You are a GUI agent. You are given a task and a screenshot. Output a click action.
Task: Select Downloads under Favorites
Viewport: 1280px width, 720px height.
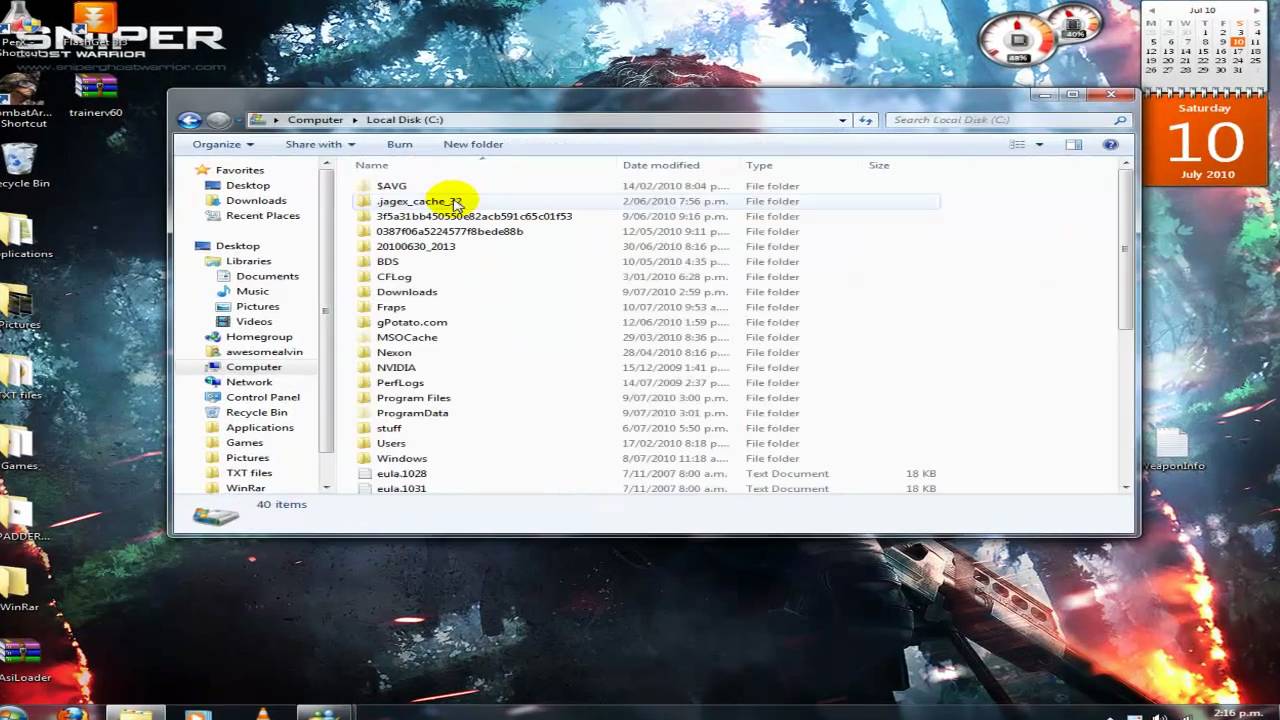point(256,200)
